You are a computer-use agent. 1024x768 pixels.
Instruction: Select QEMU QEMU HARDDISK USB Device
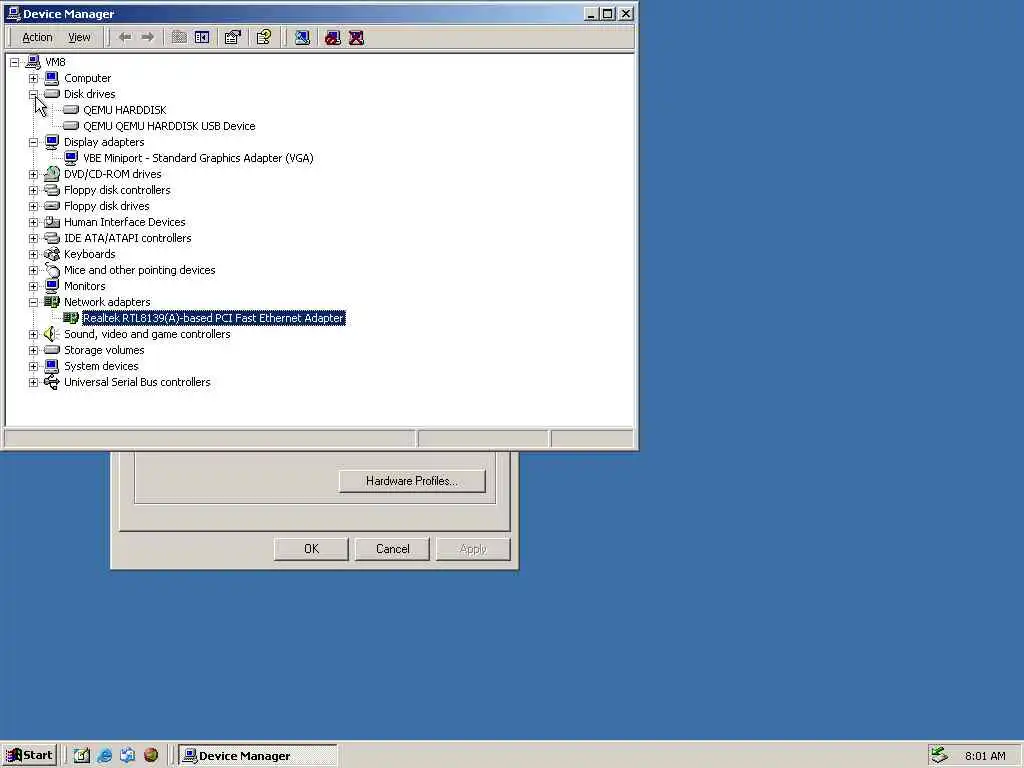pos(169,126)
